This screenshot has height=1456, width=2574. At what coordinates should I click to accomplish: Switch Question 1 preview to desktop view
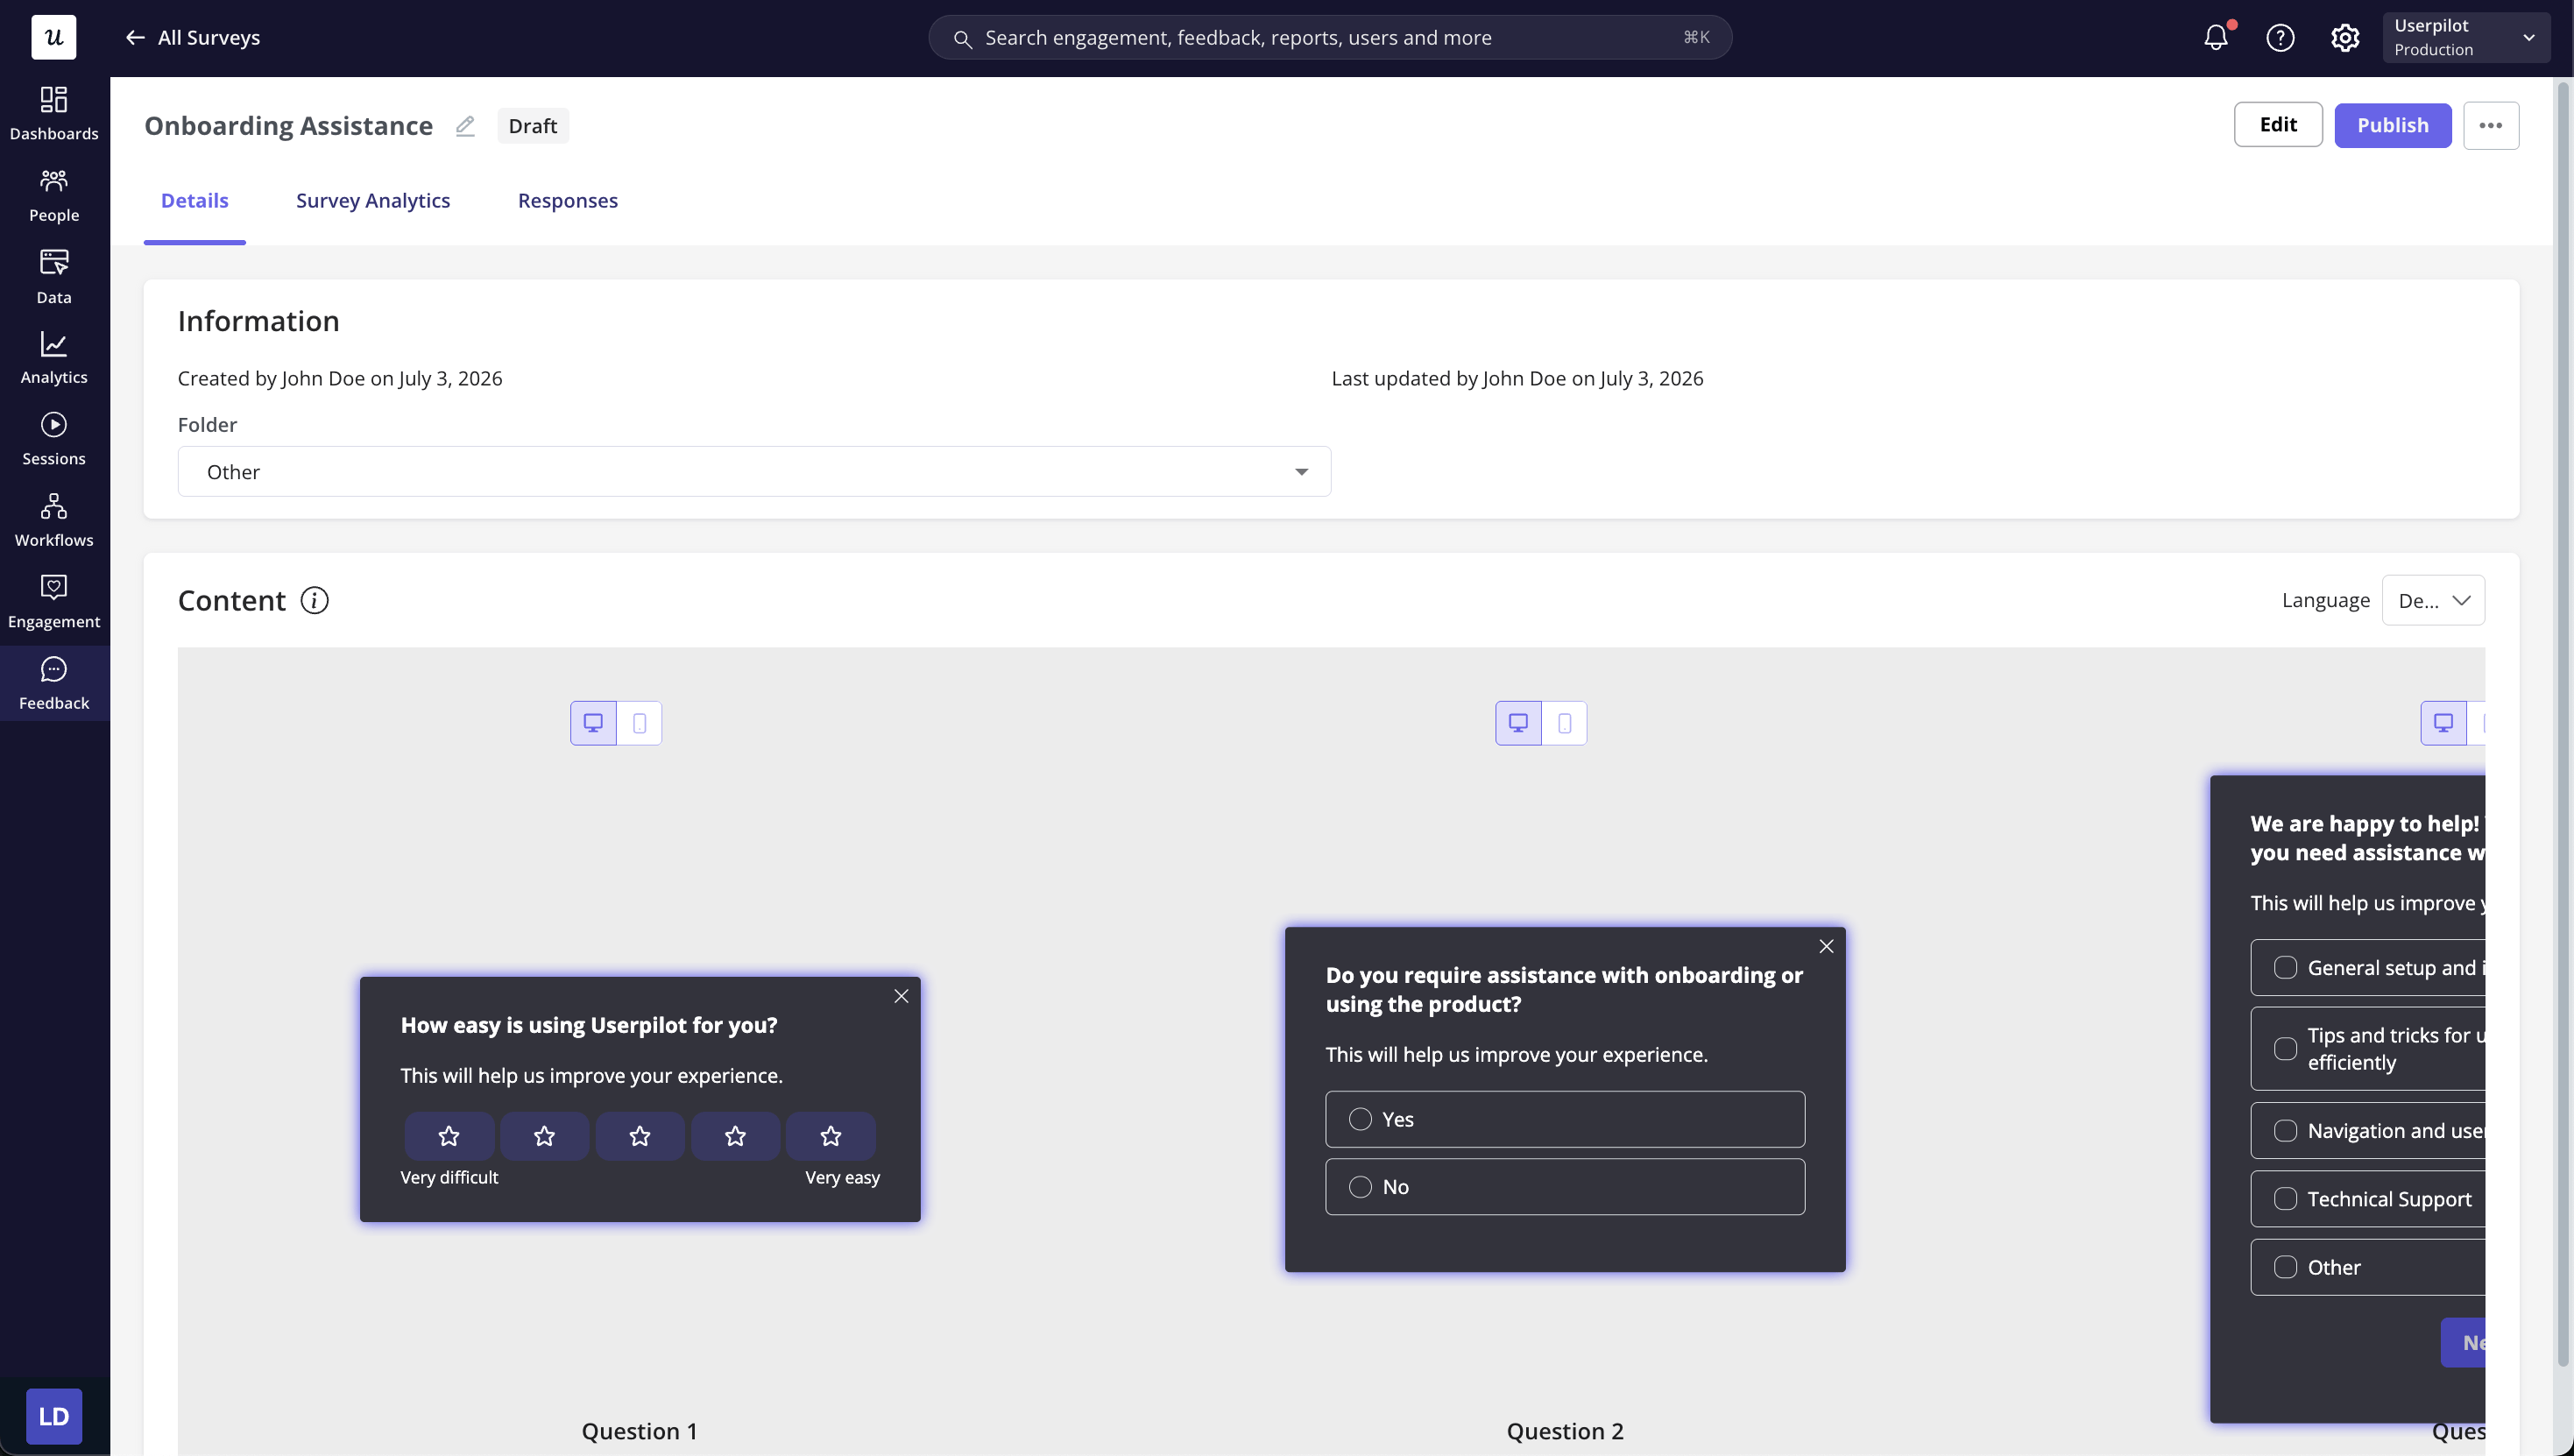[x=593, y=723]
